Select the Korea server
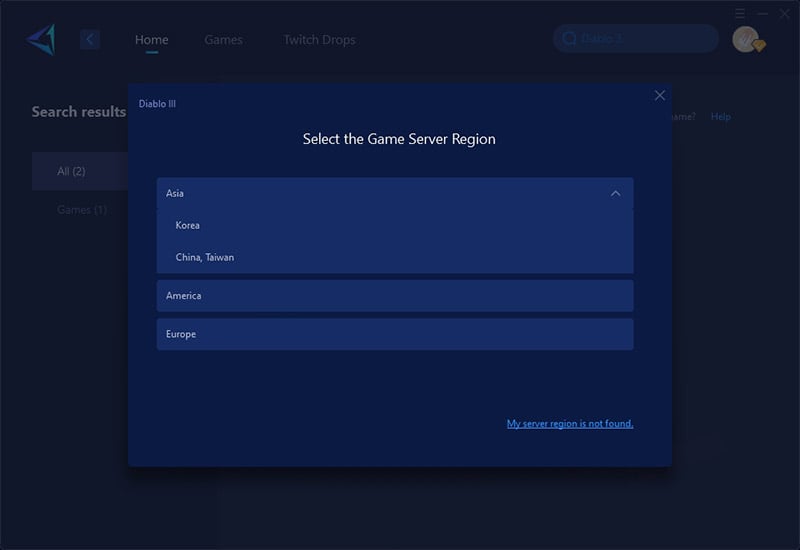The width and height of the screenshot is (800, 550). pos(395,225)
